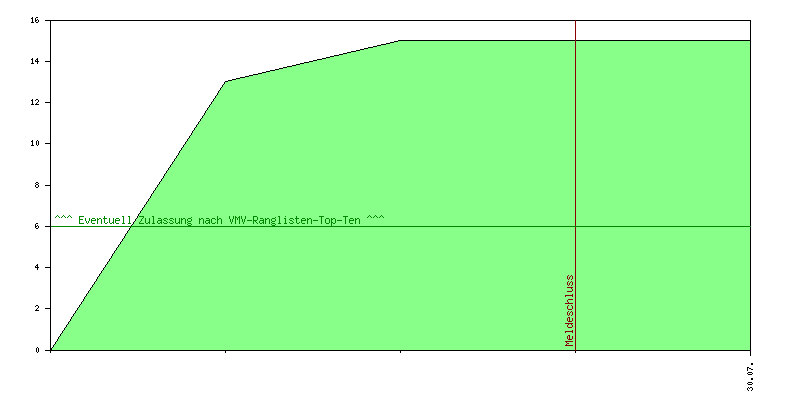Screen dimensions: 800x400
Task: Click the y-axis value 0
Action: 37,350
